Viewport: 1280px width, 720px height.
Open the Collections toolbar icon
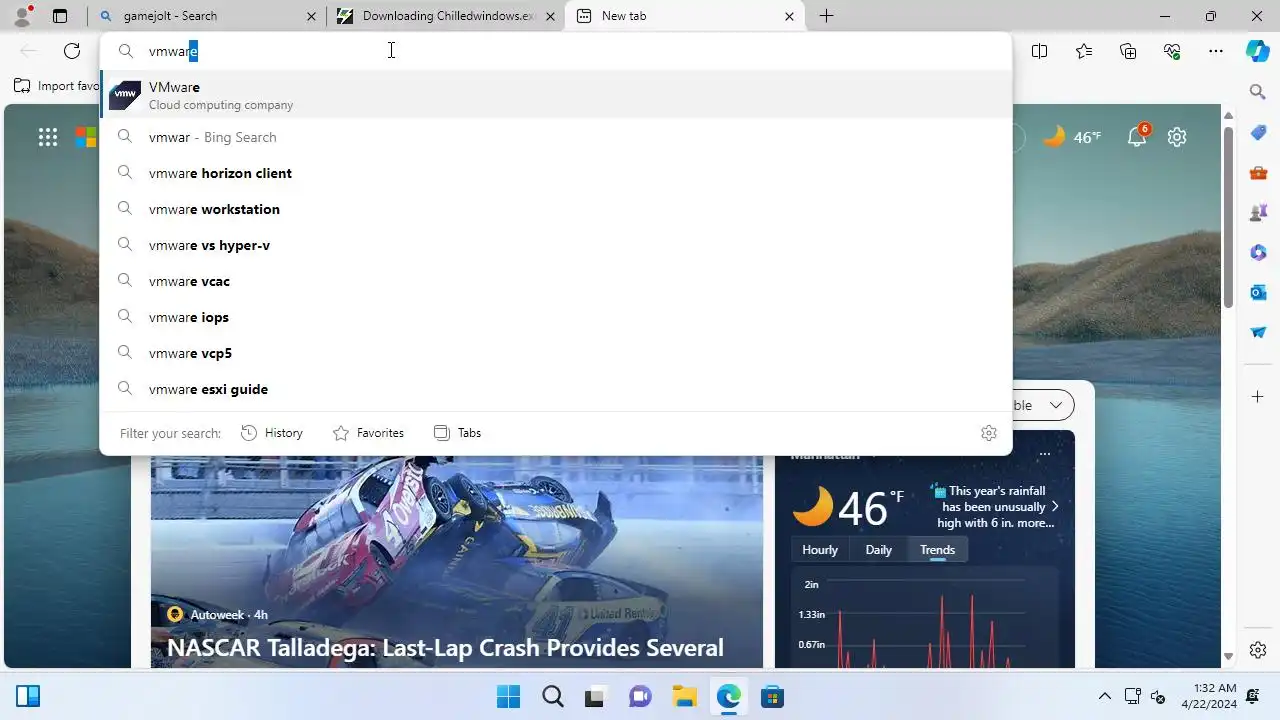1128,51
